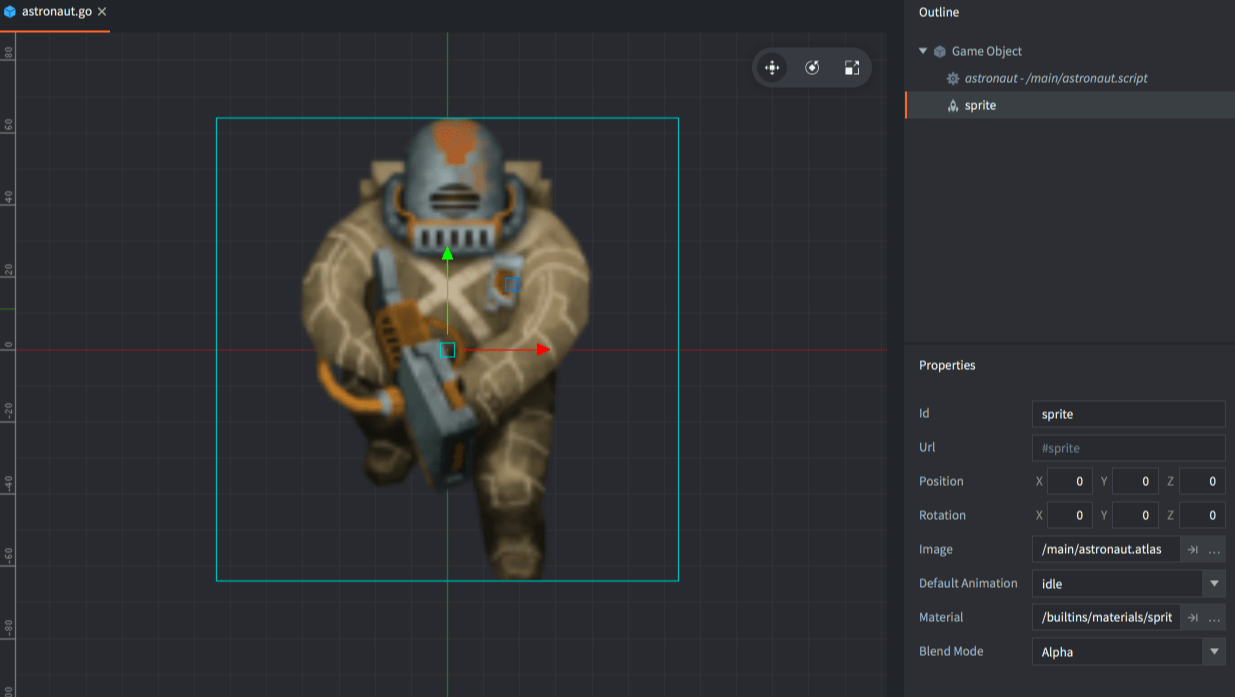This screenshot has height=697, width=1235.
Task: Open the Image resource via arrow icon
Action: [1192, 550]
